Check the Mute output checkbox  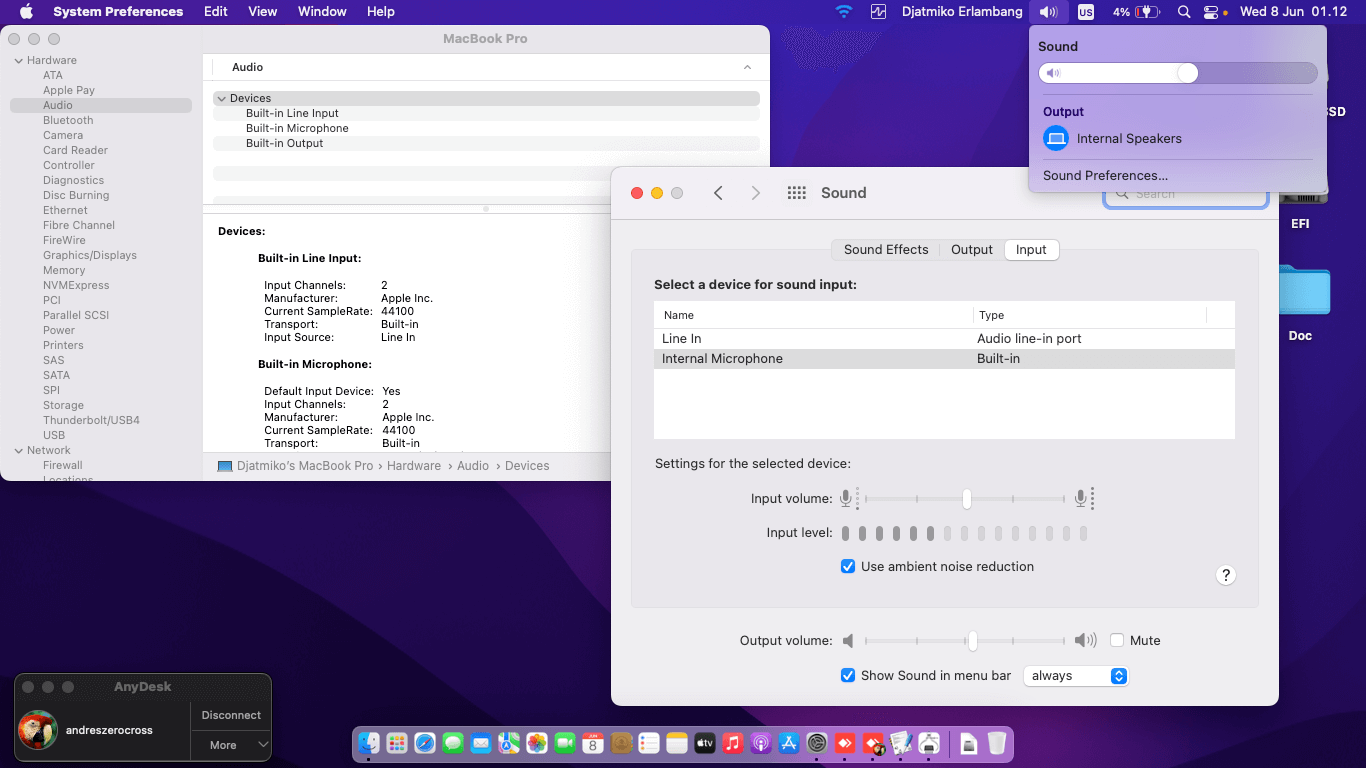[x=1117, y=640]
